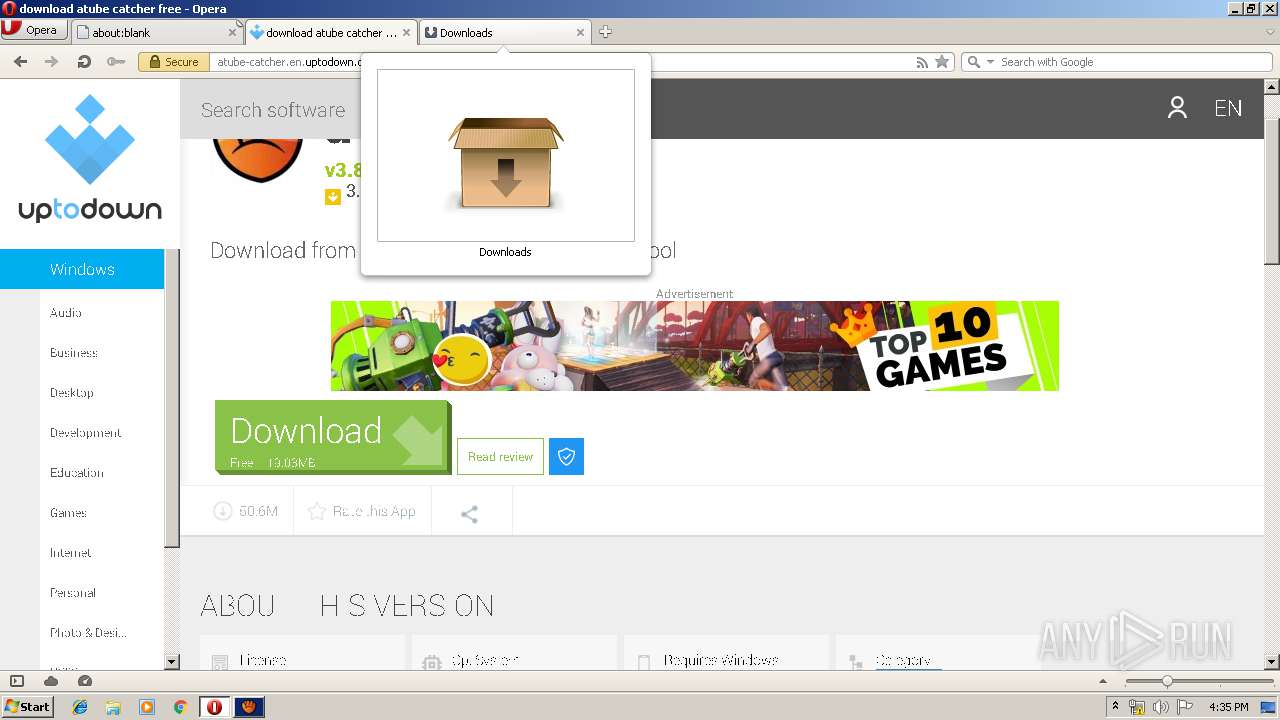Screen dimensions: 1280x720
Task: Click the Uptodown logo
Action: 90,158
